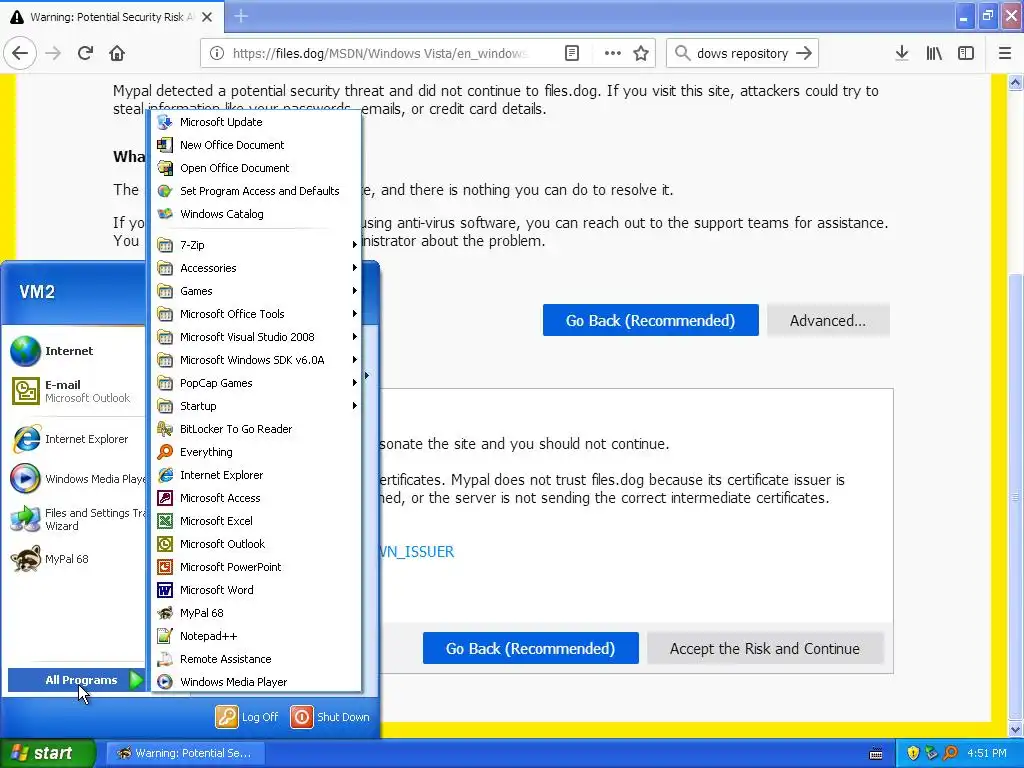Image resolution: width=1024 pixels, height=768 pixels.
Task: Open pinned E-mail Microsoft Outlook item
Action: point(76,391)
